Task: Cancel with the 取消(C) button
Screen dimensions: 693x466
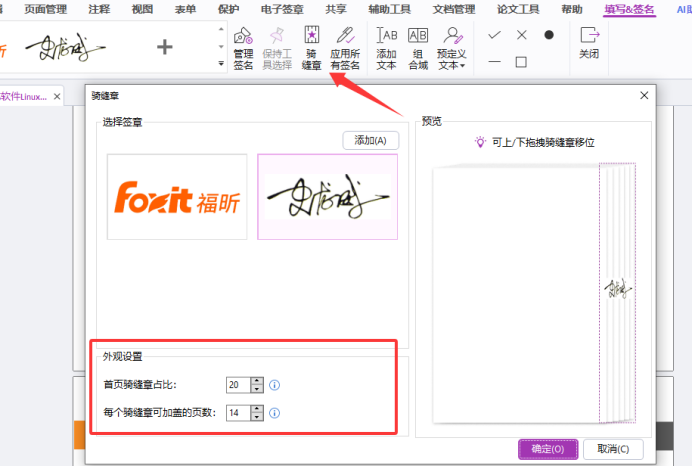Action: (613, 449)
